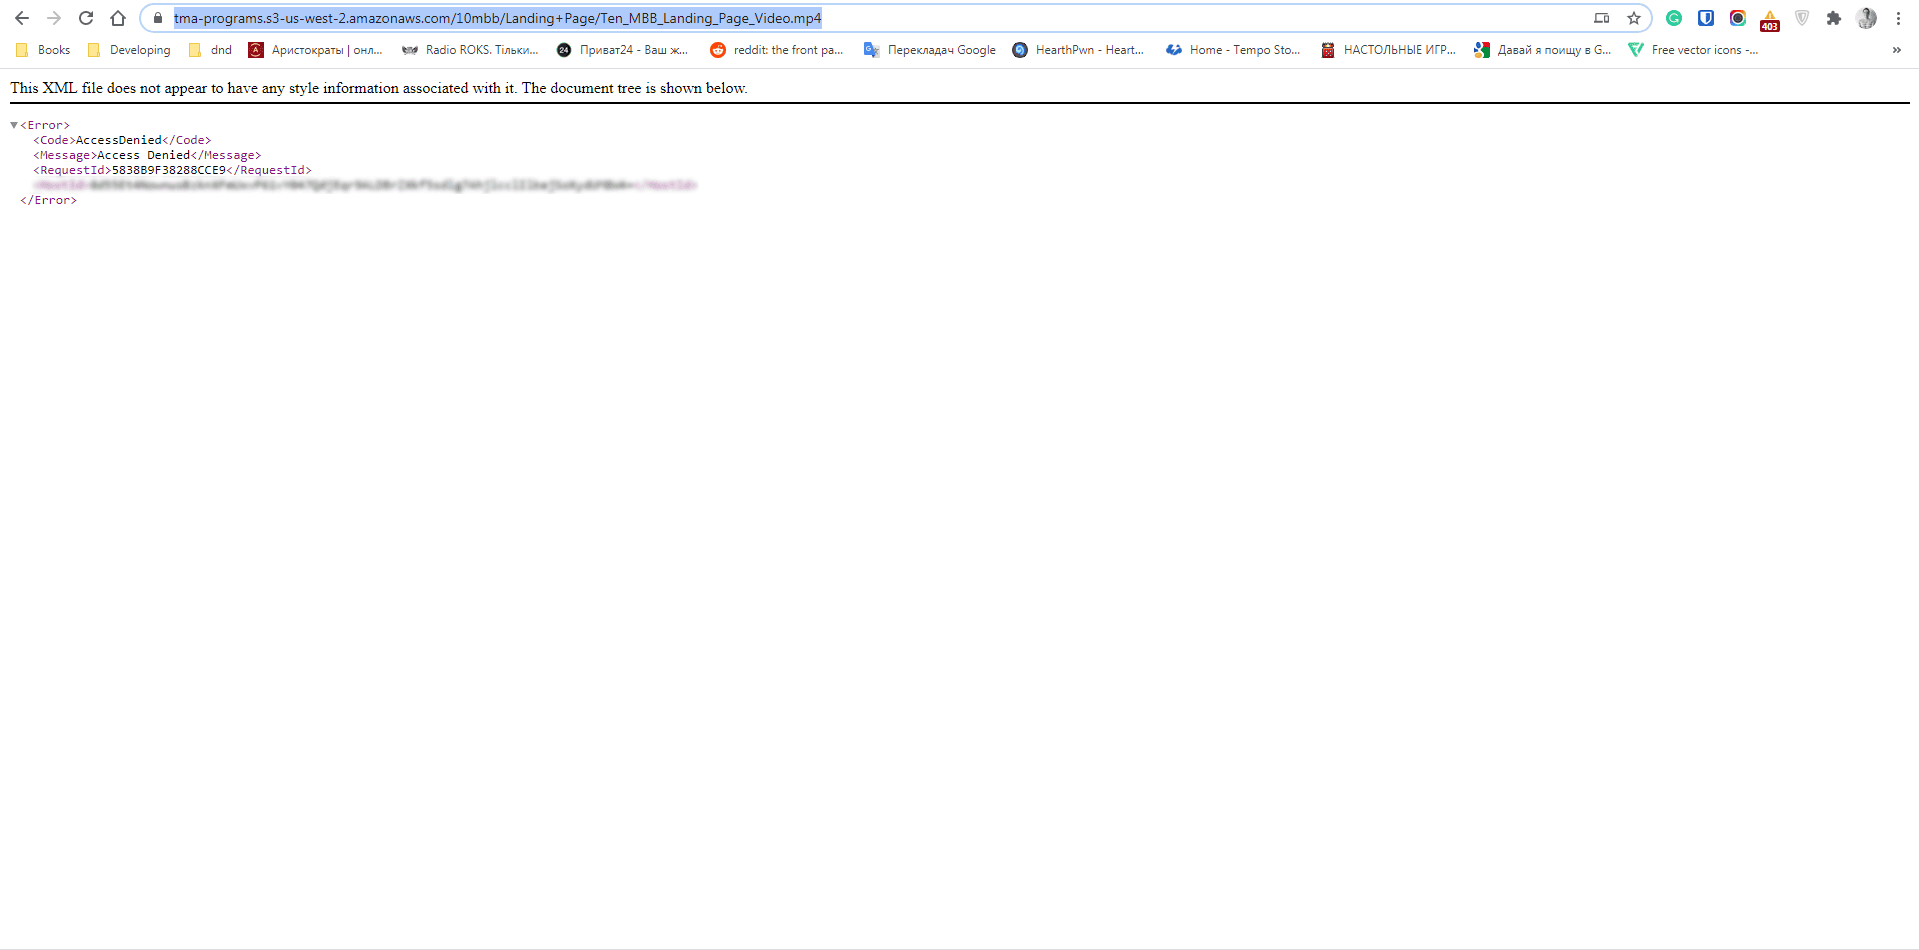Open the grey shield extension icon
This screenshot has height=950, width=1919.
[x=1802, y=18]
